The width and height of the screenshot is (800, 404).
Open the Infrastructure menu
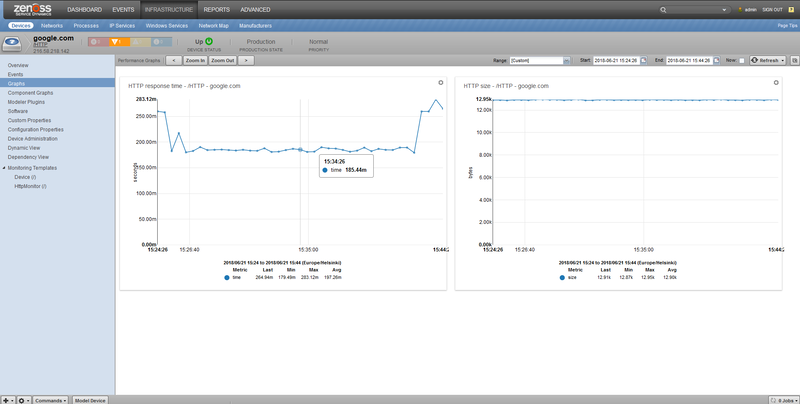(169, 10)
